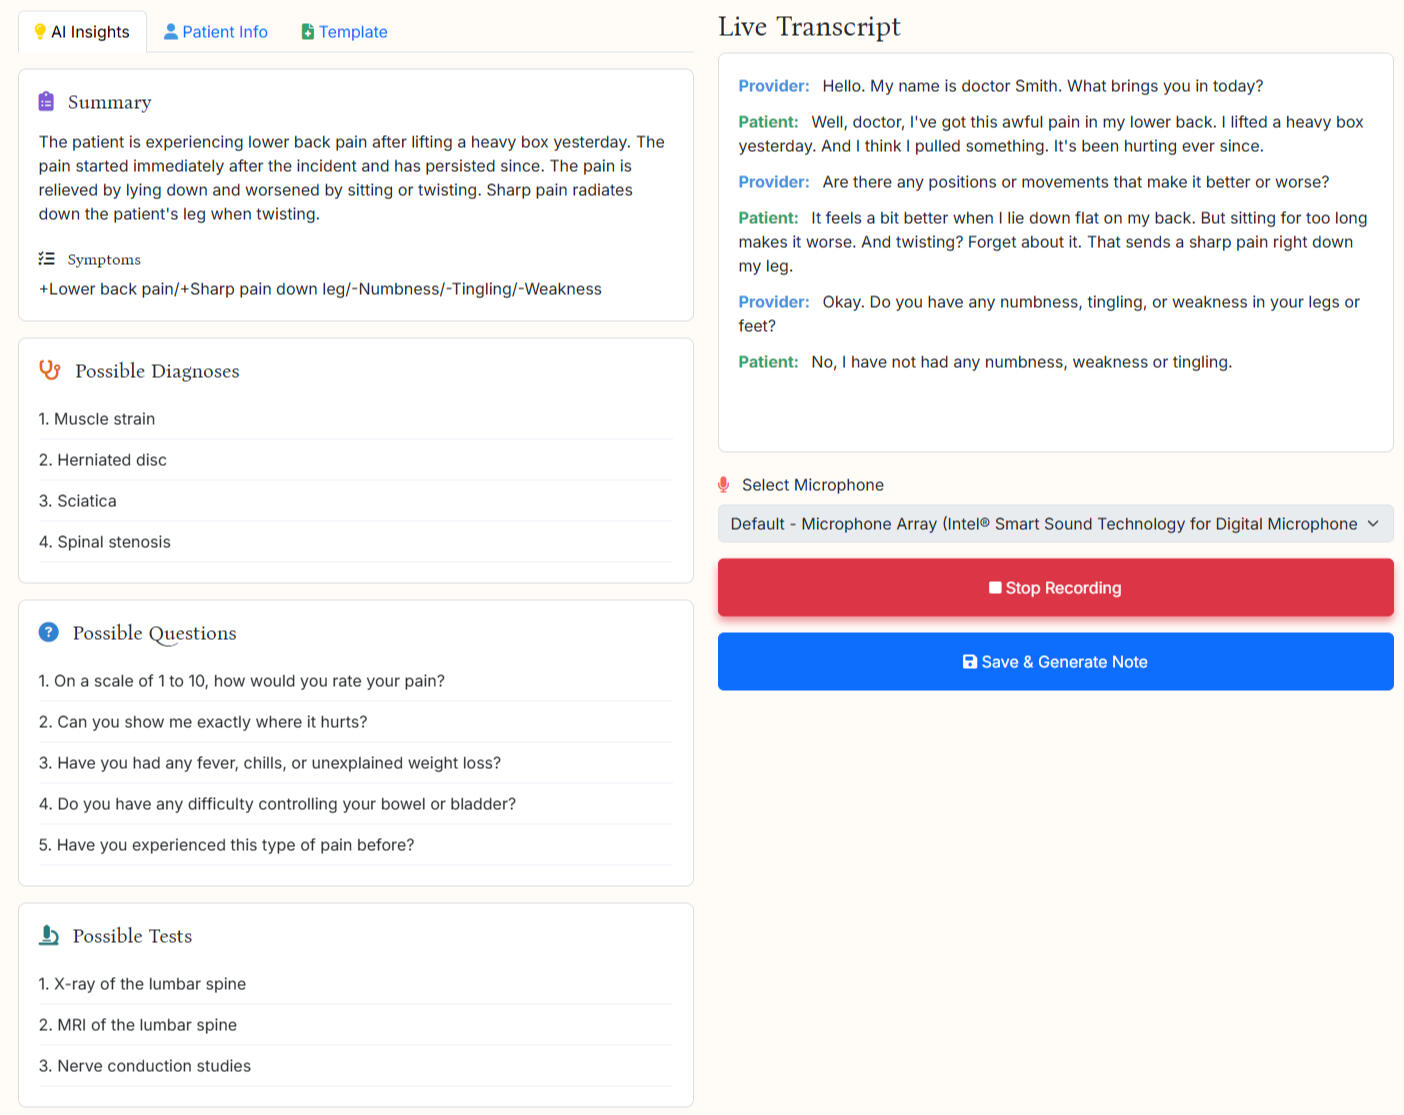
Task: Click Save & Generate Note button
Action: [1055, 662]
